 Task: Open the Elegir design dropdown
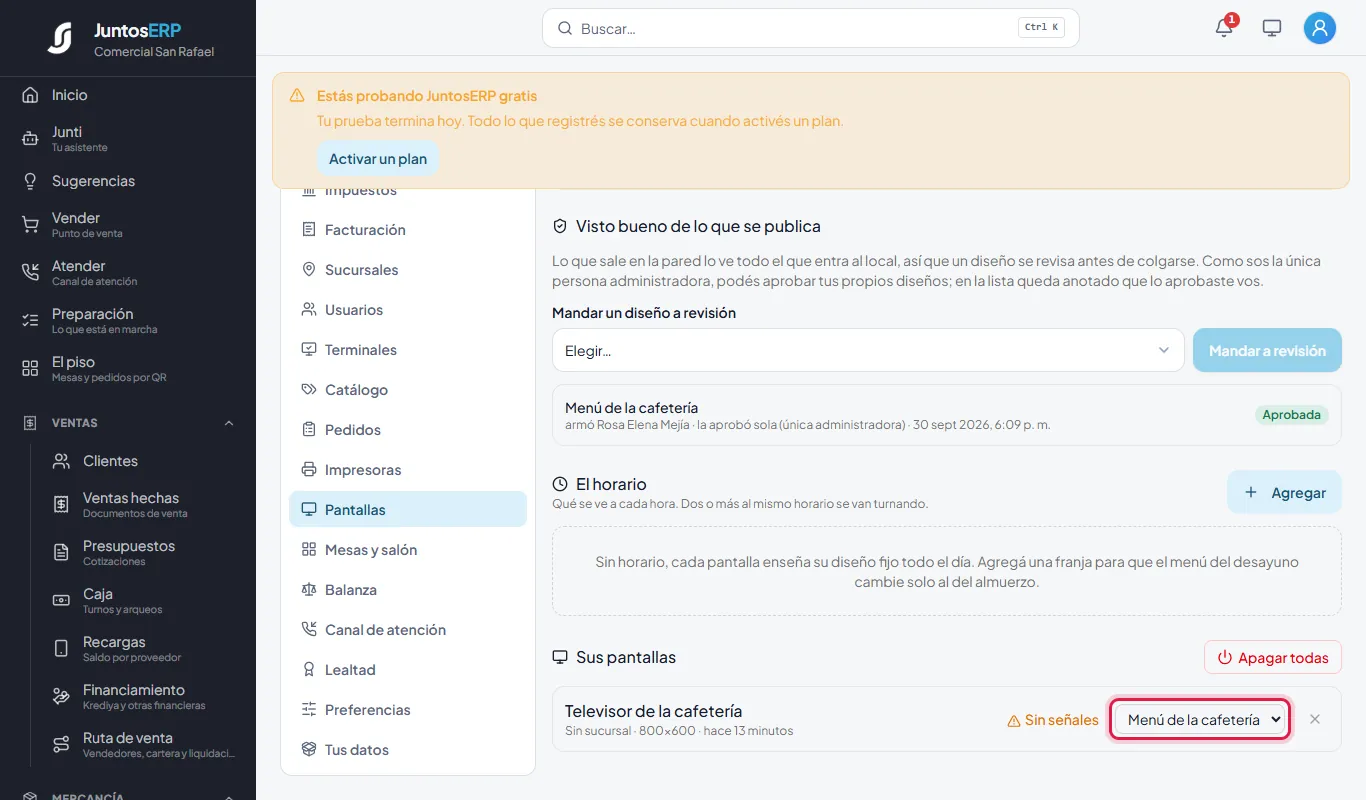click(868, 350)
